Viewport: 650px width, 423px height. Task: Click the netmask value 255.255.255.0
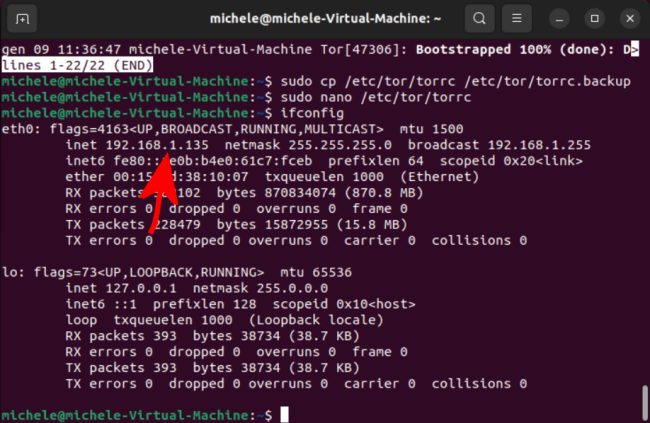click(340, 145)
